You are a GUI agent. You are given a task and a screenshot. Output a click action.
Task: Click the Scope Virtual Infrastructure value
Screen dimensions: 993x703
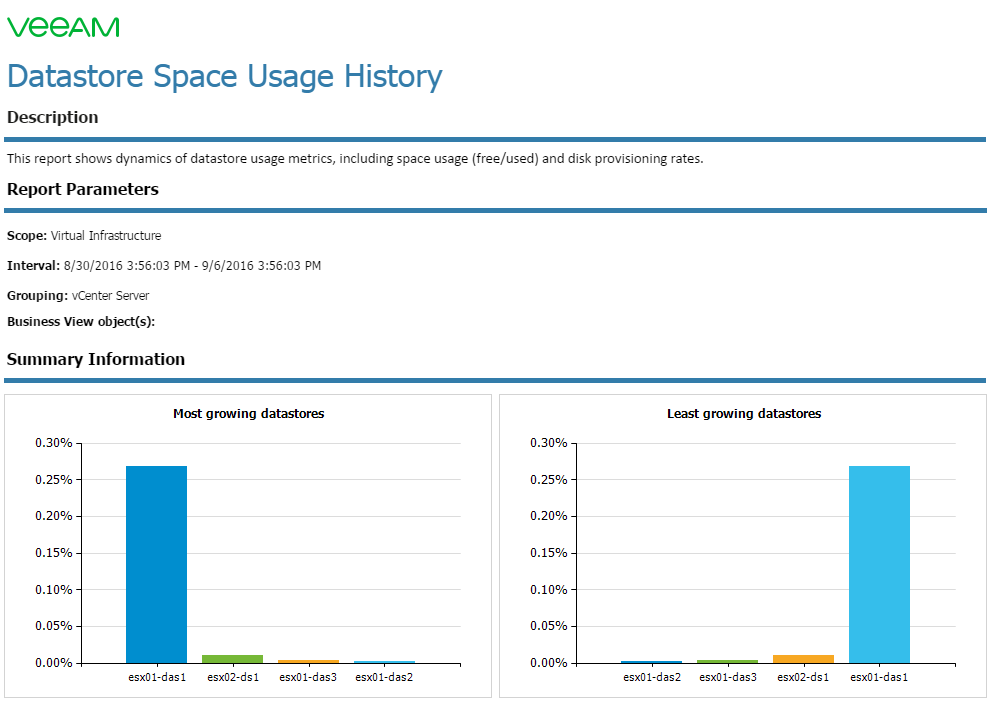coord(106,236)
